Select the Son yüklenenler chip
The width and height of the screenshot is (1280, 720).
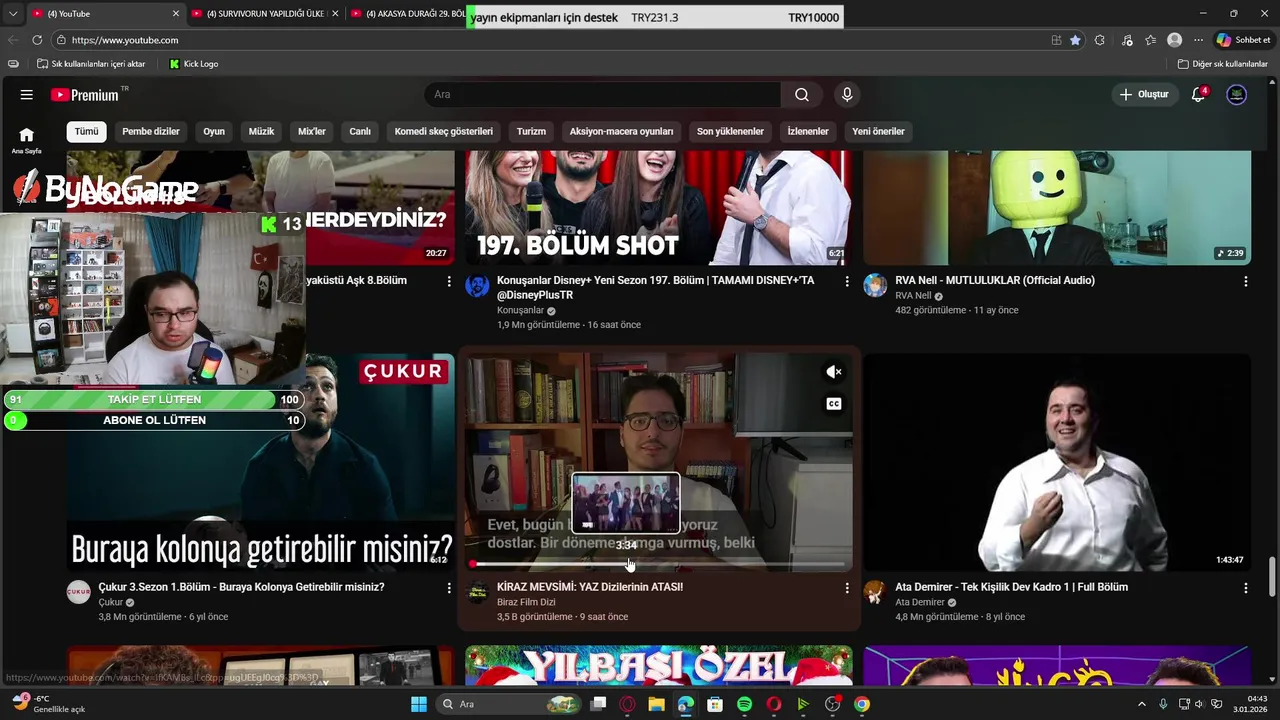[x=730, y=131]
